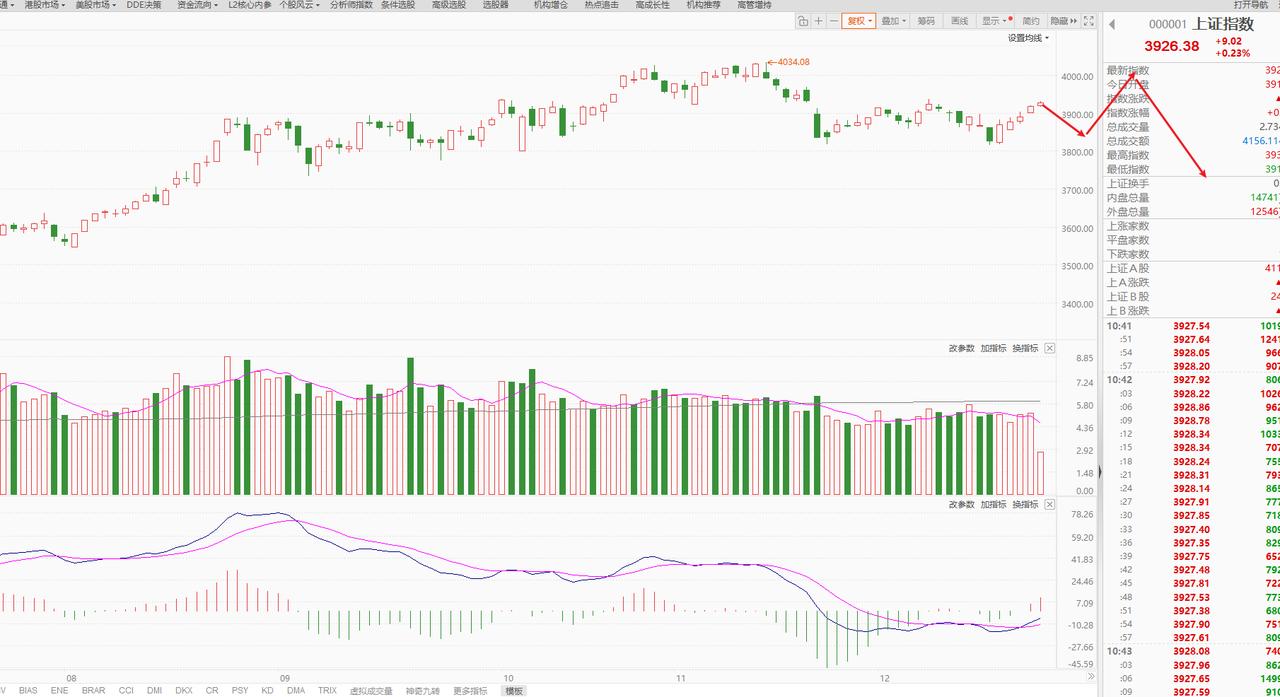Open 条件选股 menu item
The image size is (1280, 697).
click(397, 5)
